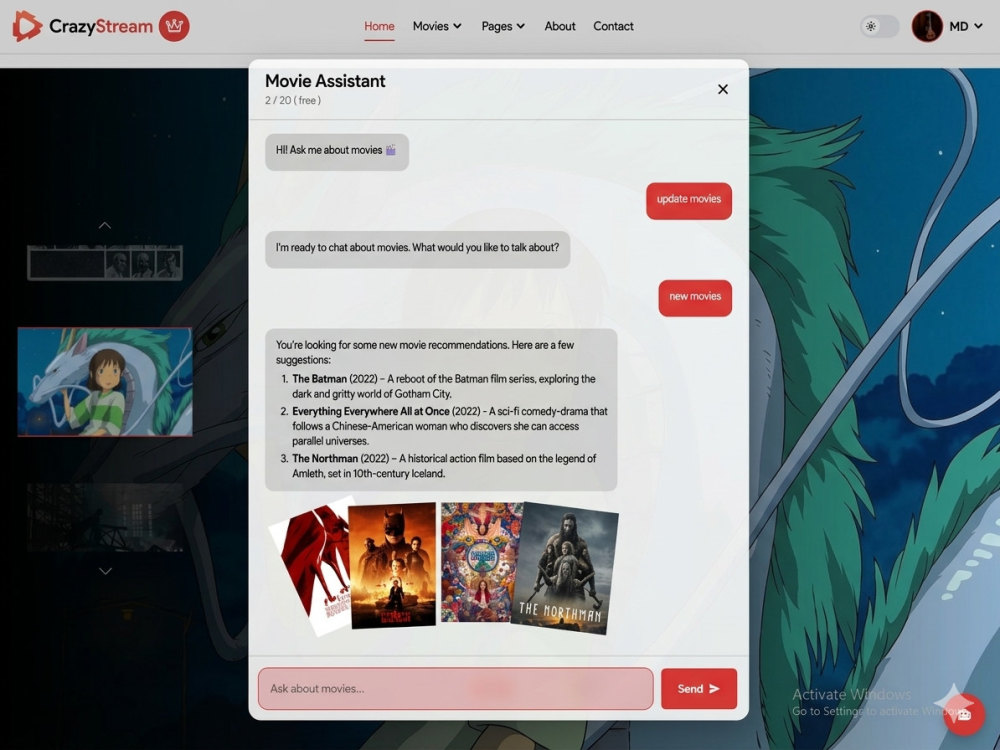Image resolution: width=1000 pixels, height=750 pixels.
Task: Click 'The Batman' bold title in list
Action: pos(320,379)
